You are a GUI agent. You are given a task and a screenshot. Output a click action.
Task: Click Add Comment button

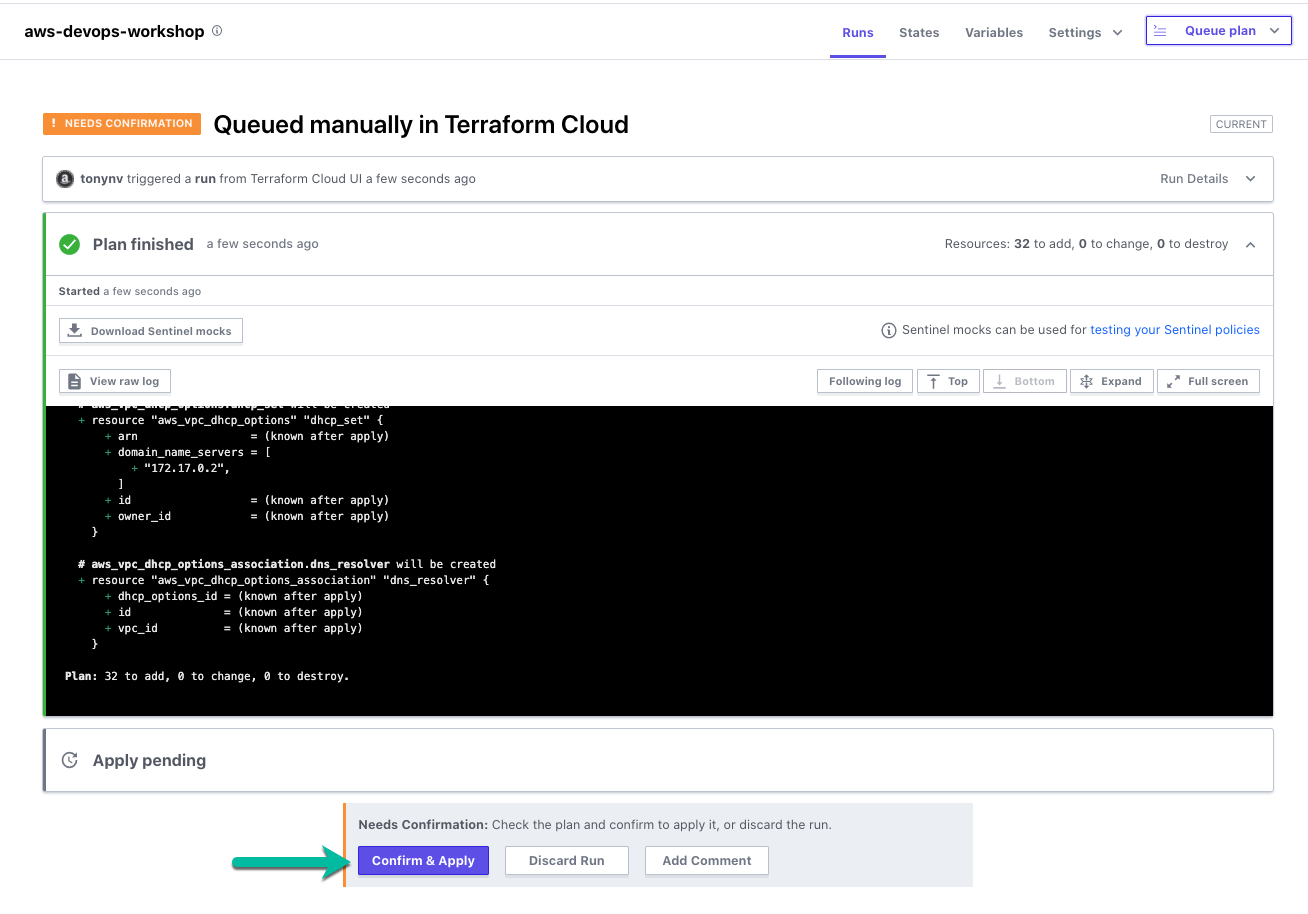click(707, 861)
